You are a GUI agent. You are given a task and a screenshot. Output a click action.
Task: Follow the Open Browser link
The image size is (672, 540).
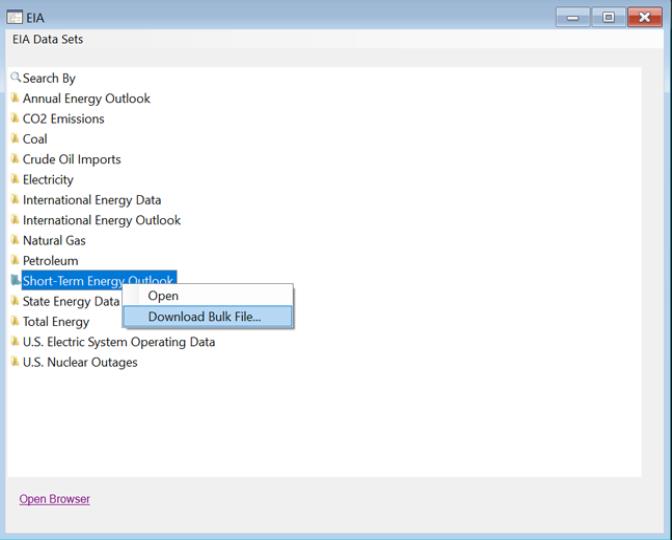tap(54, 499)
